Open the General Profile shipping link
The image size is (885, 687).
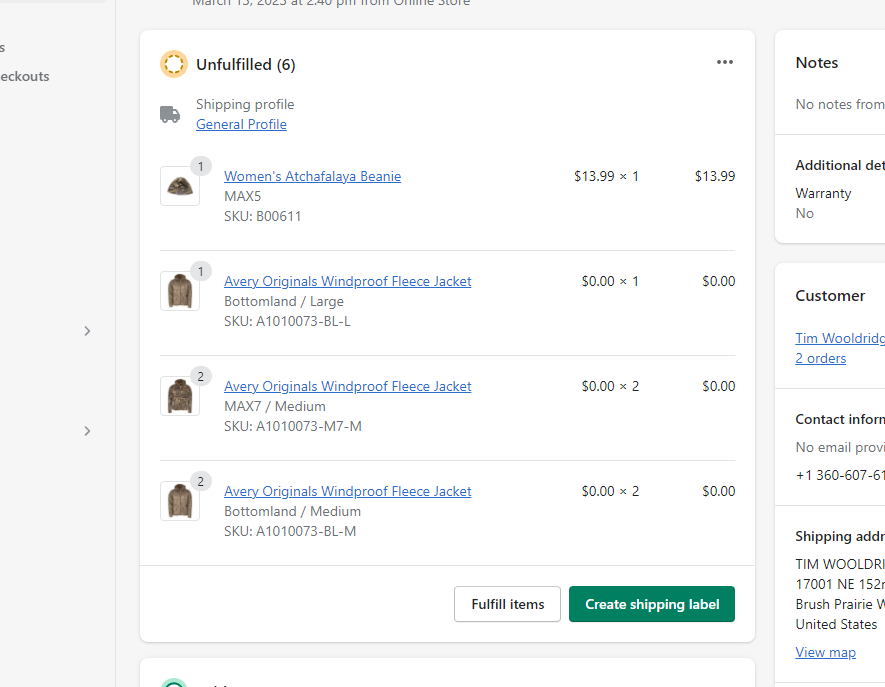pyautogui.click(x=241, y=124)
